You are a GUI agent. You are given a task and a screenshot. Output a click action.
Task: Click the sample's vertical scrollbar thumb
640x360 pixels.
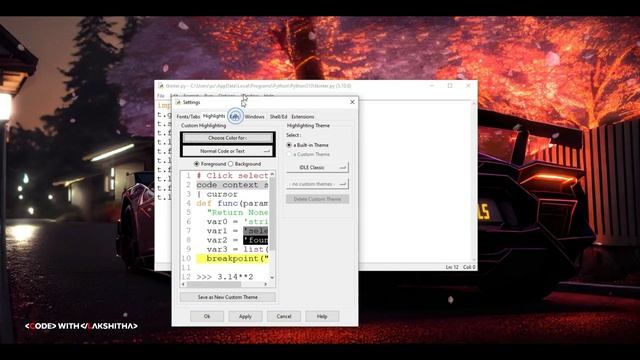click(272, 213)
